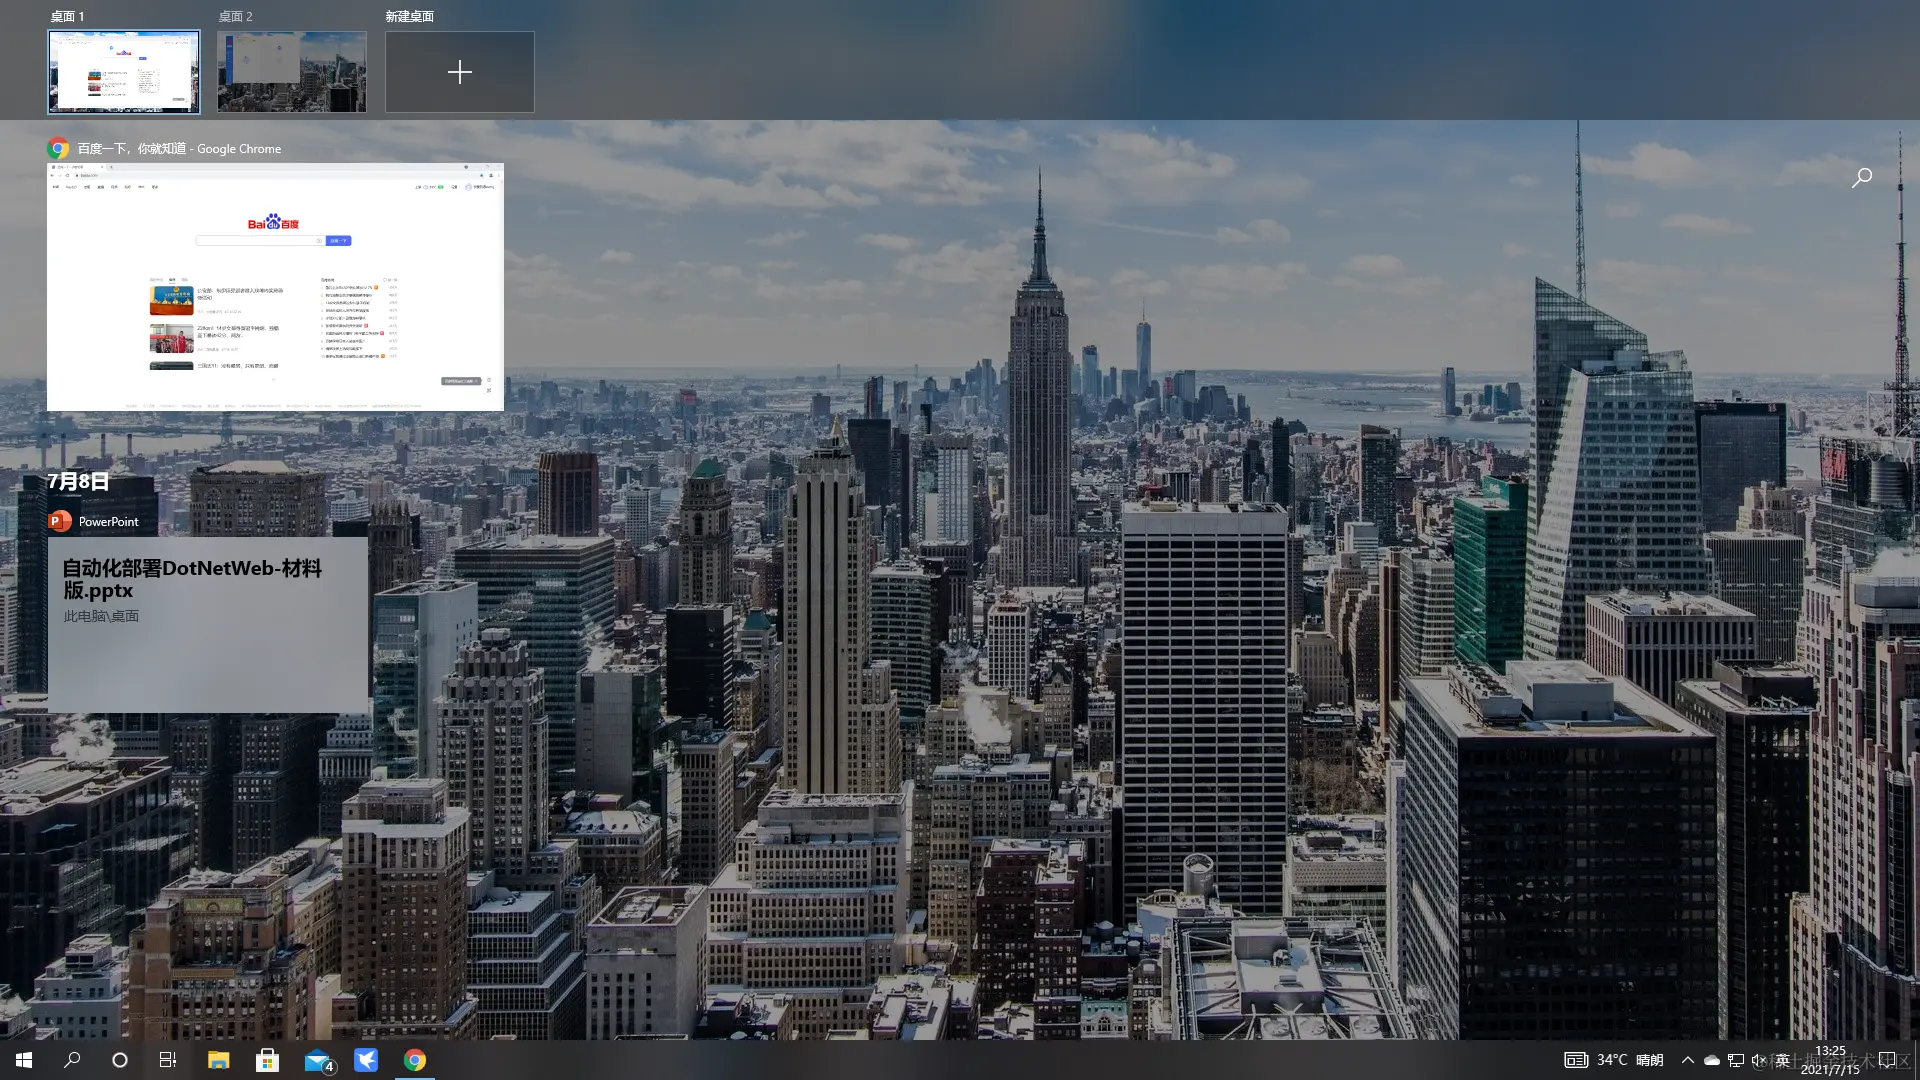Open the network icon in system tray
The height and width of the screenshot is (1080, 1920).
[1735, 1060]
